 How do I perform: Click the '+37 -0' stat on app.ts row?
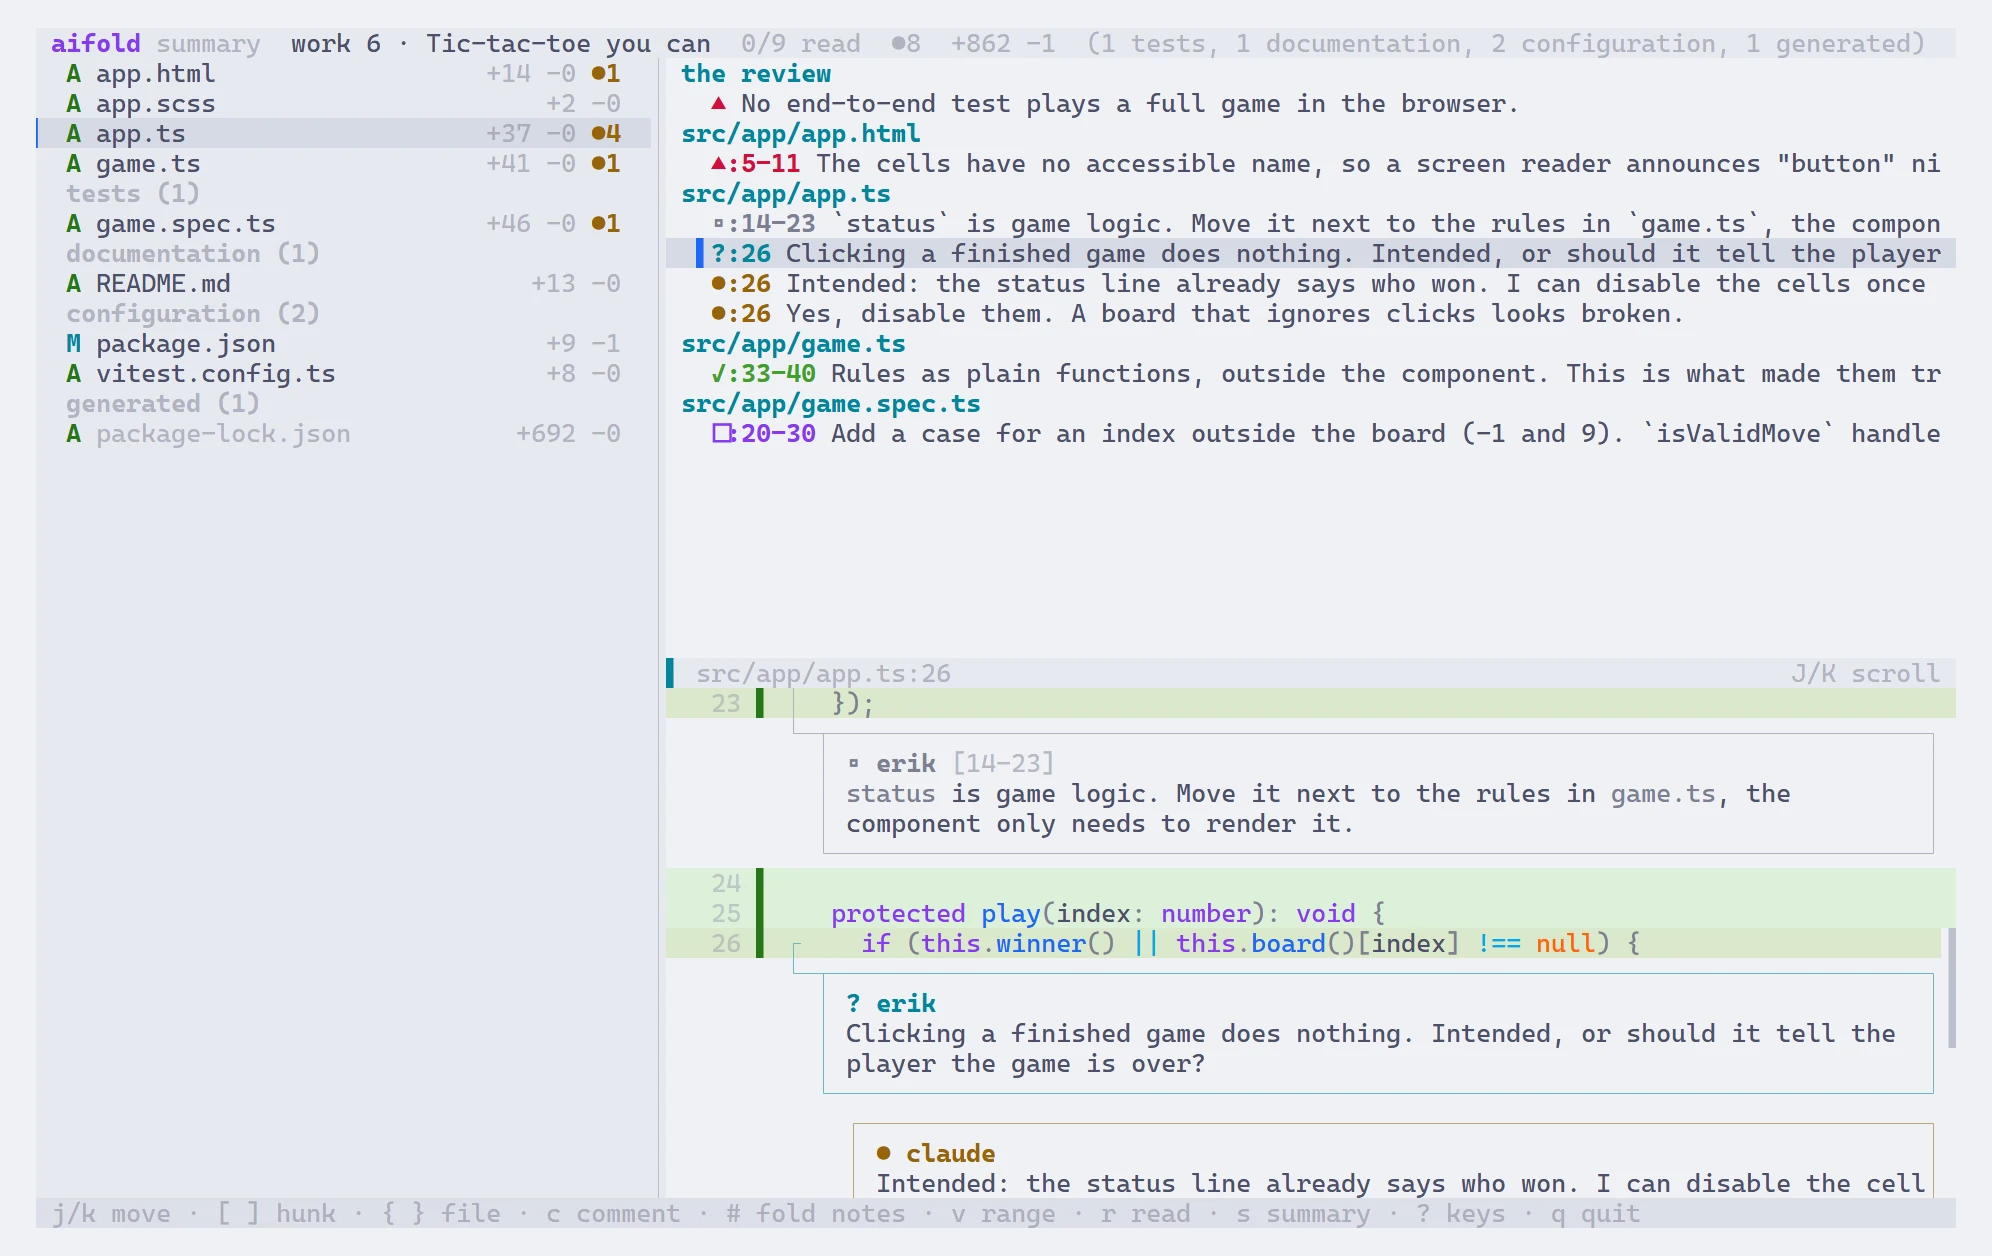pos(531,134)
